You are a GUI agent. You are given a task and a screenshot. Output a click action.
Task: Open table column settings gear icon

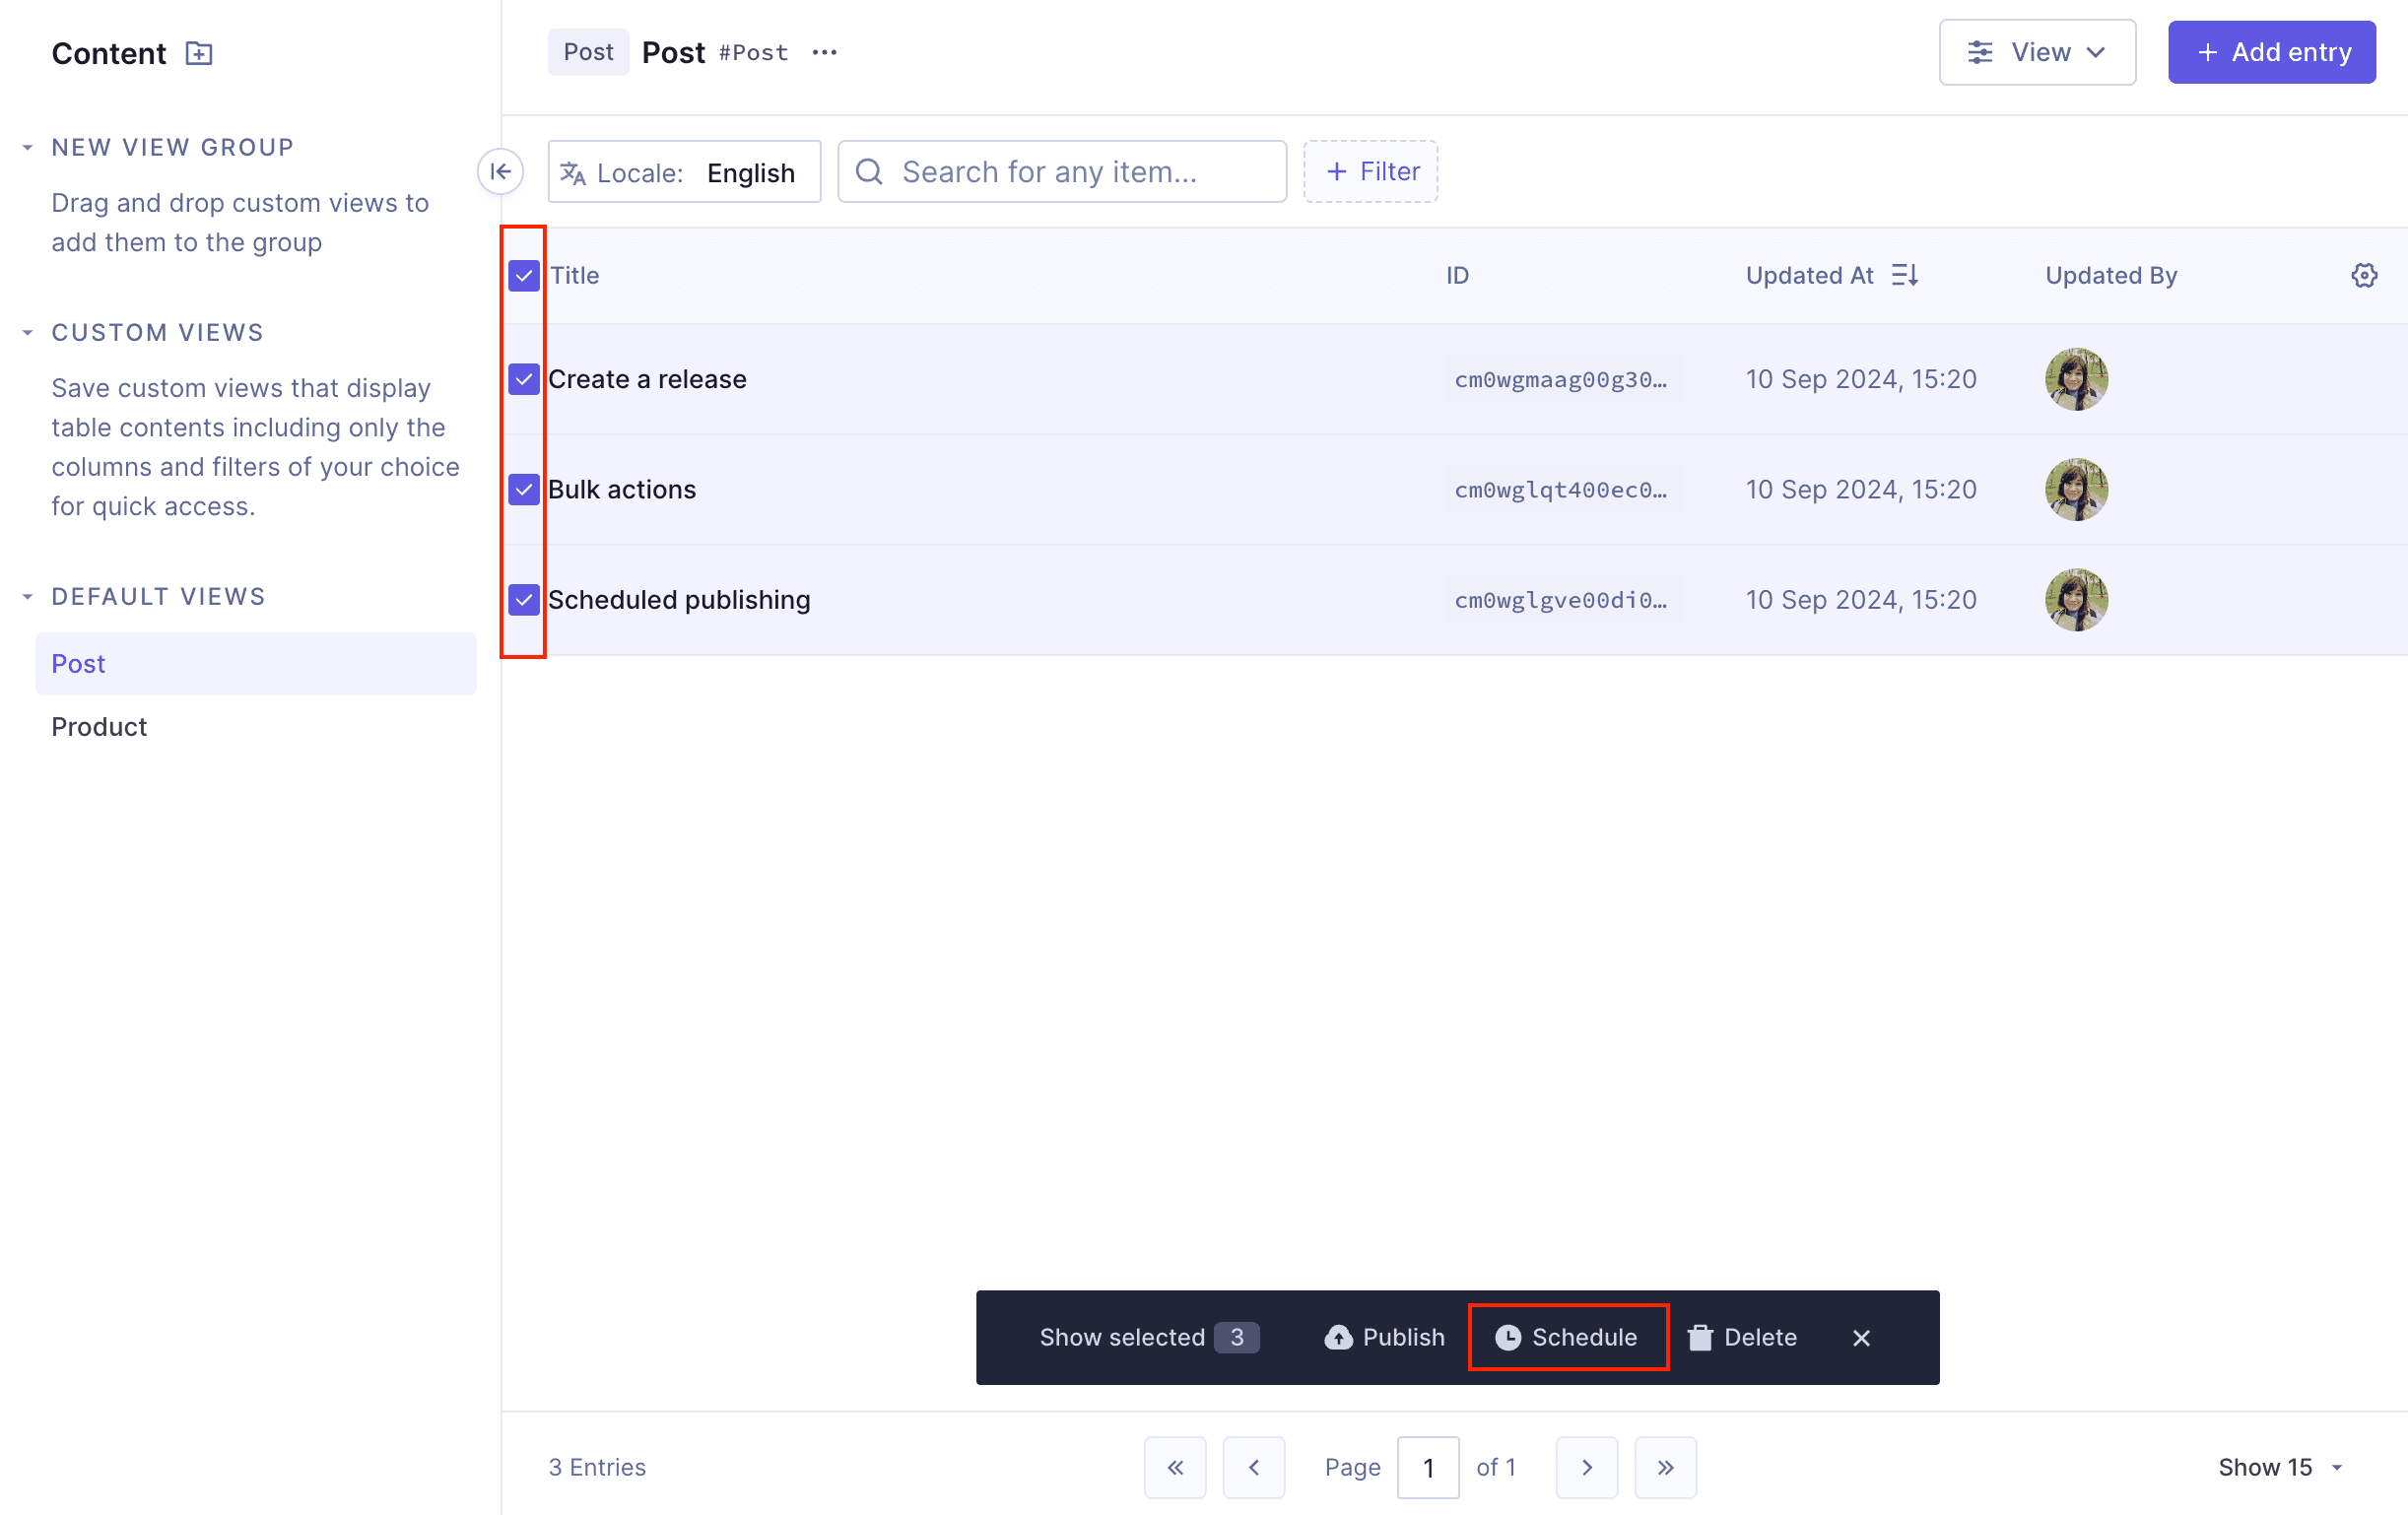point(2363,275)
